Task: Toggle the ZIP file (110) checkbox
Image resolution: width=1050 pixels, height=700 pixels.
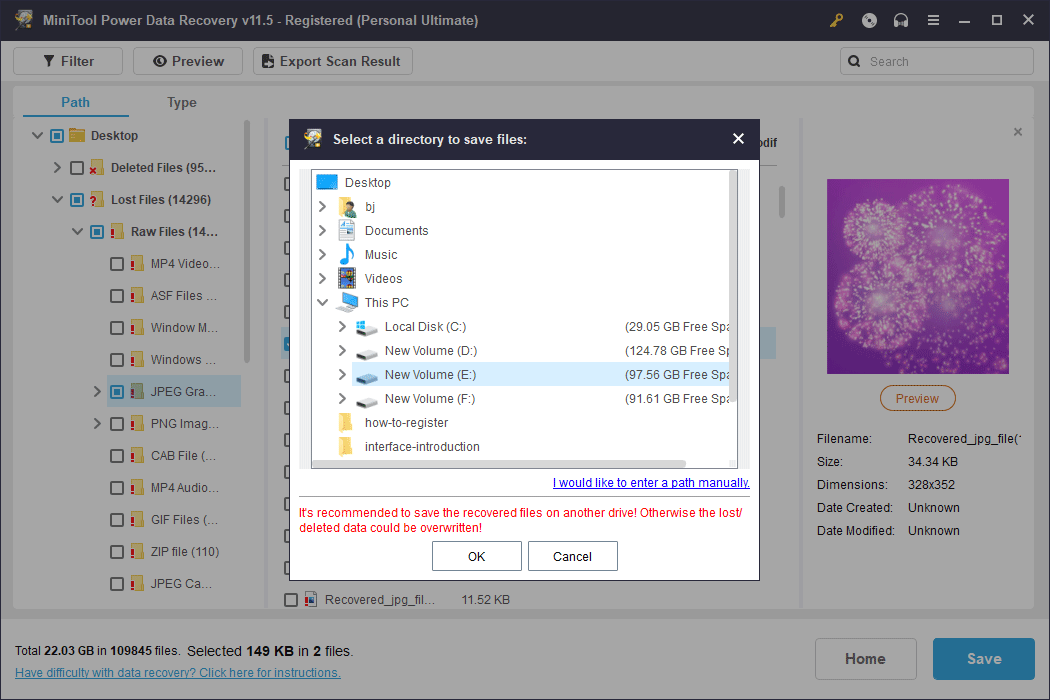Action: click(117, 552)
